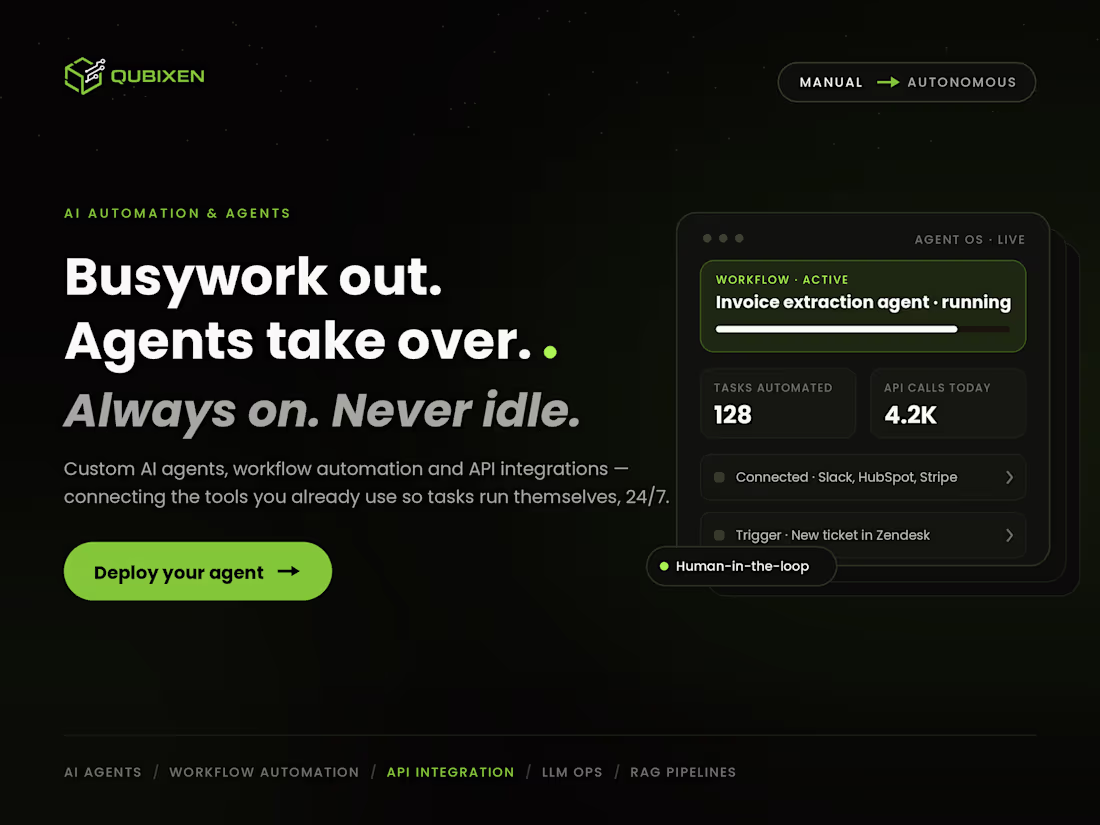Click the green status dot in Human-in-the-loop
1100x825 pixels.
pos(664,566)
